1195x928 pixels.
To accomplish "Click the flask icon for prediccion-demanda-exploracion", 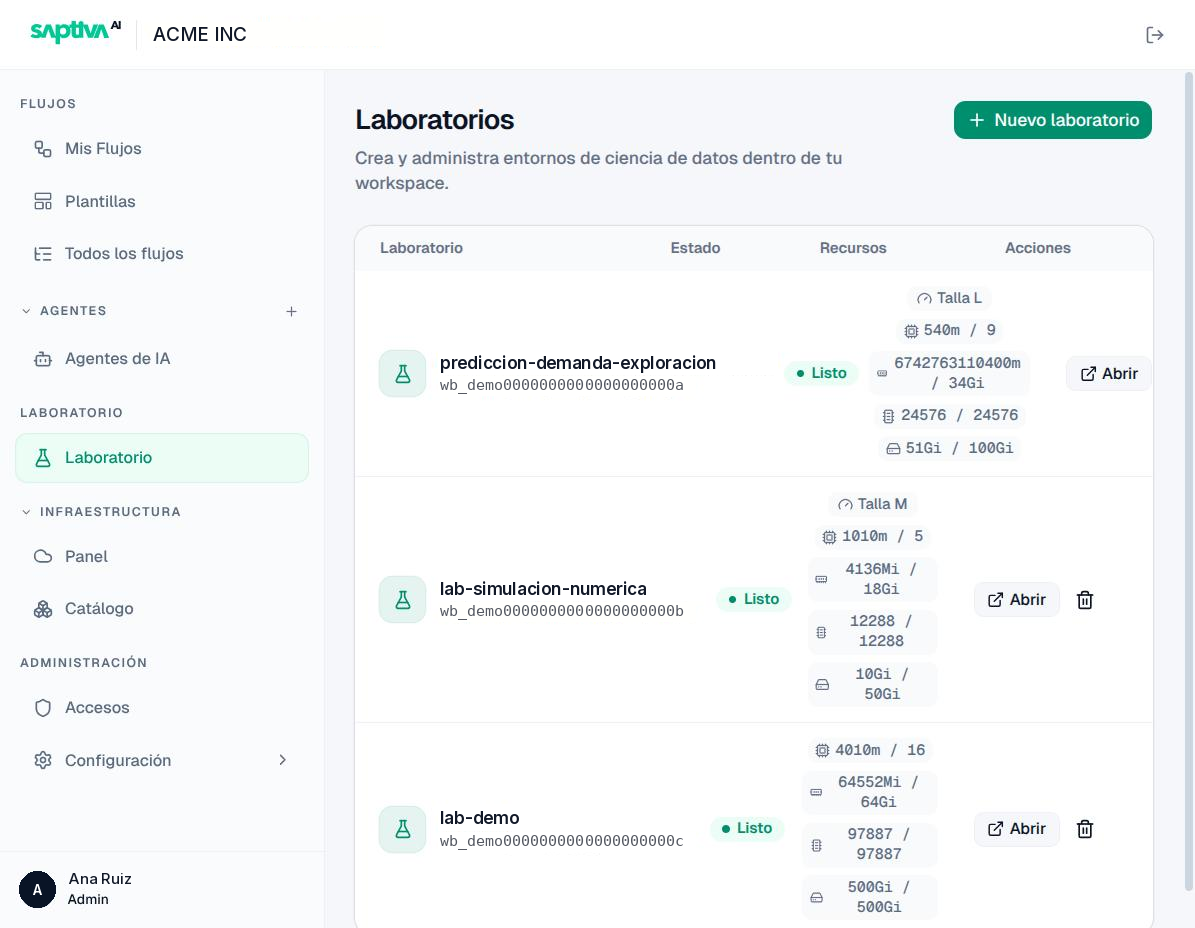I will 402,373.
